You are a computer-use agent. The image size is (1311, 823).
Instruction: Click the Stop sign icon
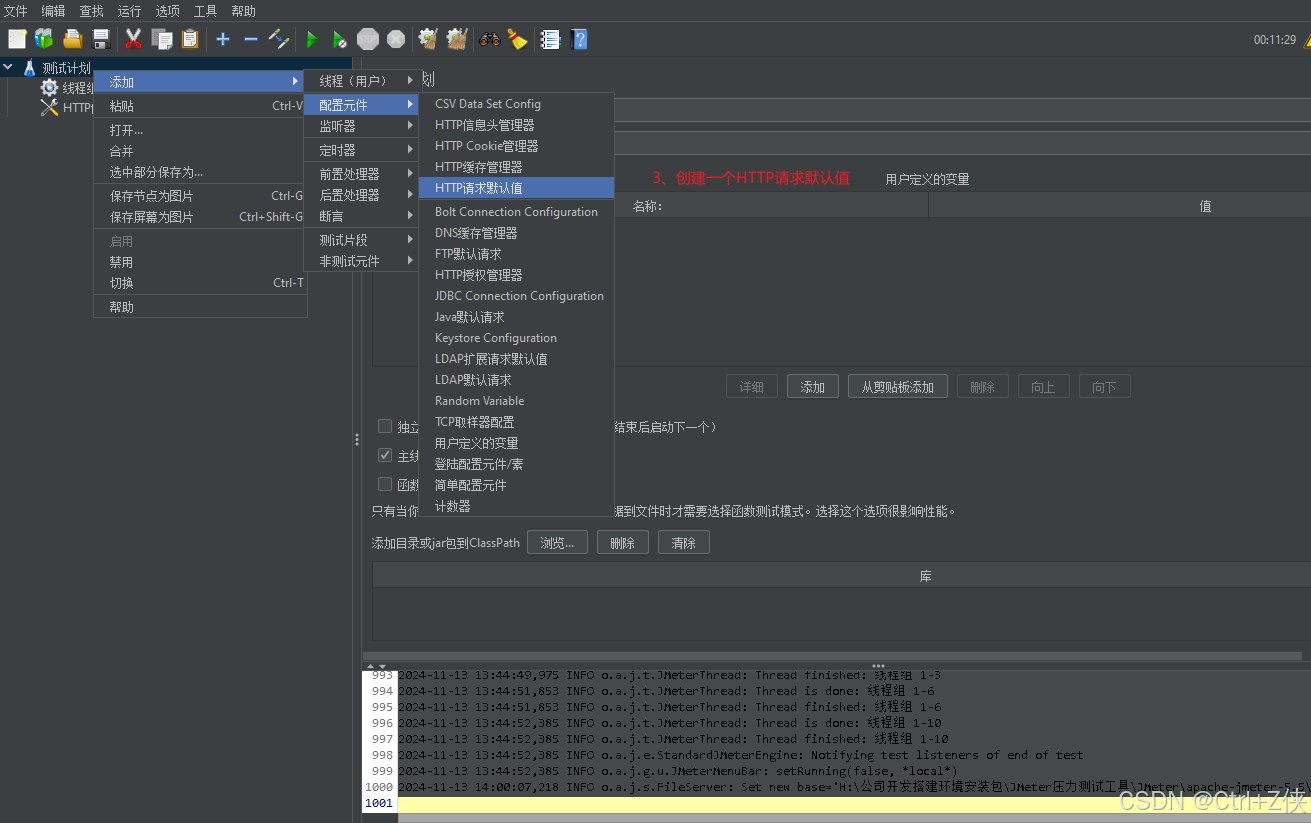tap(368, 39)
